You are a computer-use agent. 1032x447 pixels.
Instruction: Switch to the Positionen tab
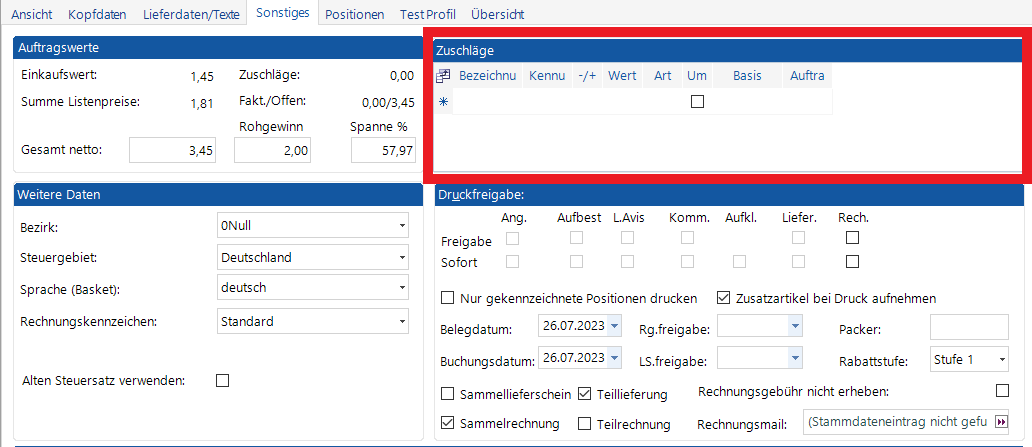coord(354,15)
